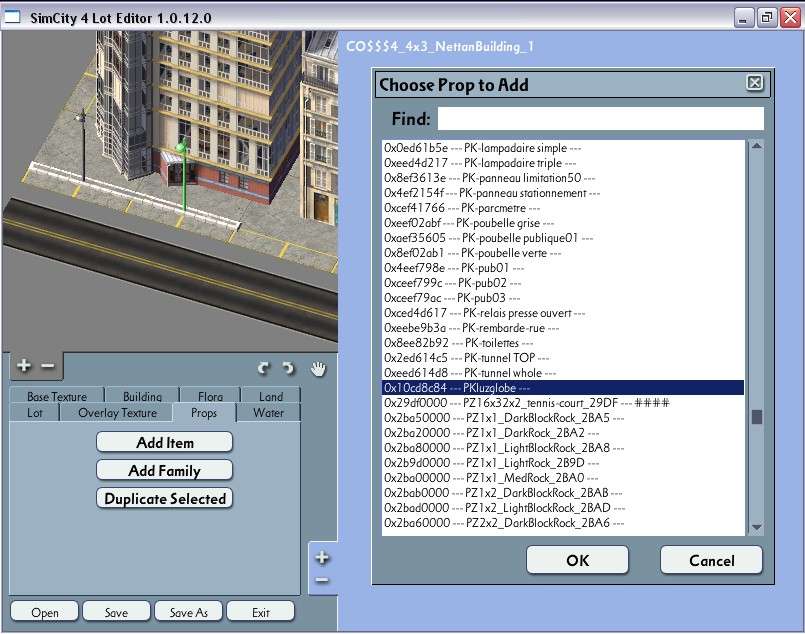Viewport: 805px width, 634px height.
Task: Pick PK-pub03 in the list
Action: click(563, 298)
